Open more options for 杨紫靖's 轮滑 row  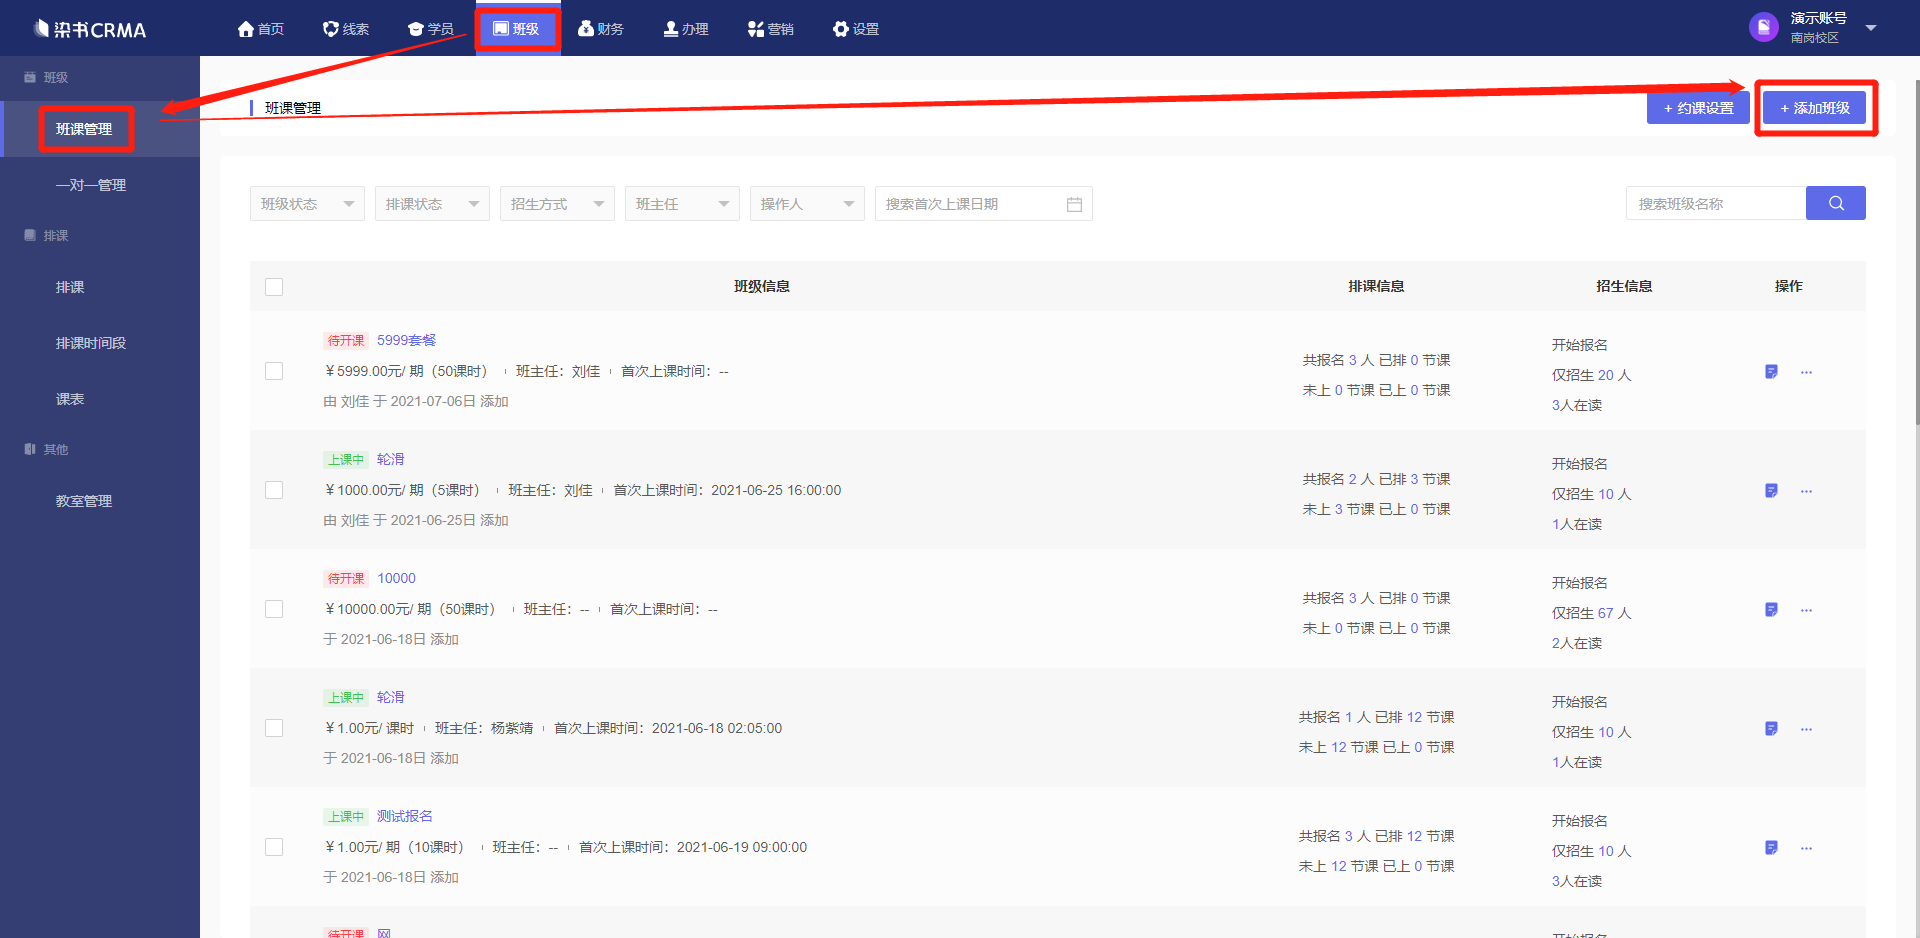tap(1806, 729)
